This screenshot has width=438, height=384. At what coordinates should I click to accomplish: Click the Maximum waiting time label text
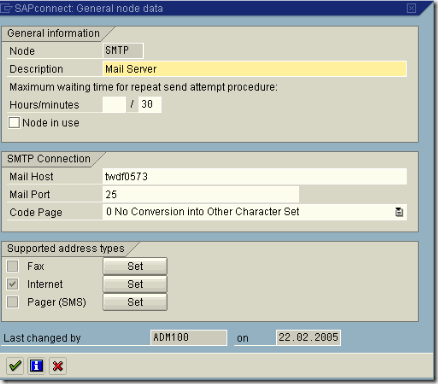pyautogui.click(x=143, y=87)
